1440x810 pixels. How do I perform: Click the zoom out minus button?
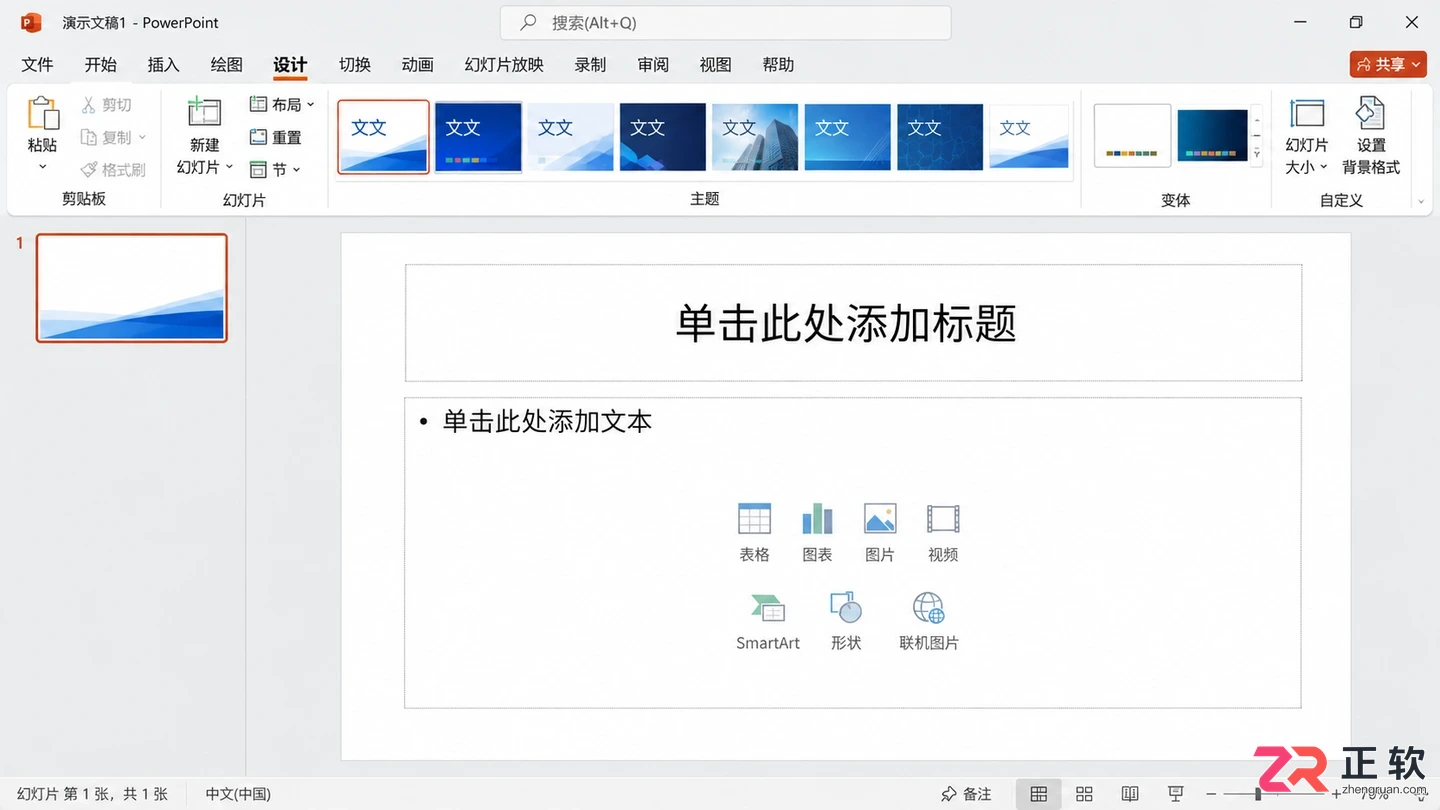(1211, 794)
